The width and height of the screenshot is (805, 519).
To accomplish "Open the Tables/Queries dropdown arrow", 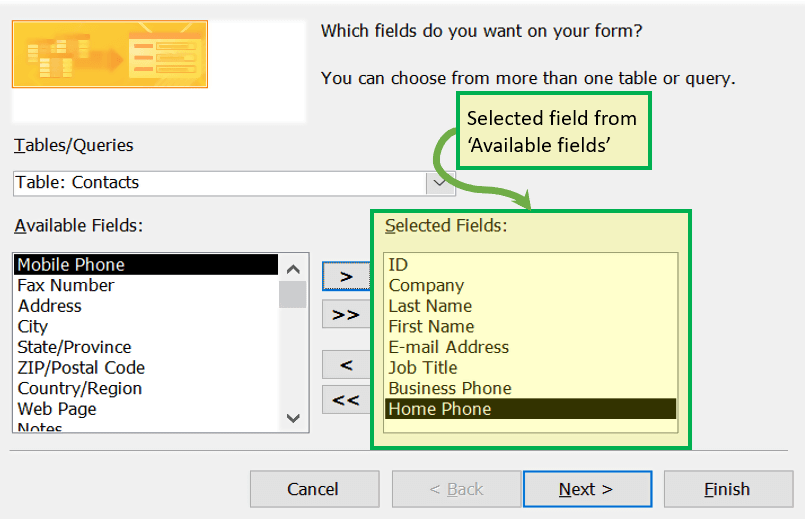I will click(x=440, y=183).
